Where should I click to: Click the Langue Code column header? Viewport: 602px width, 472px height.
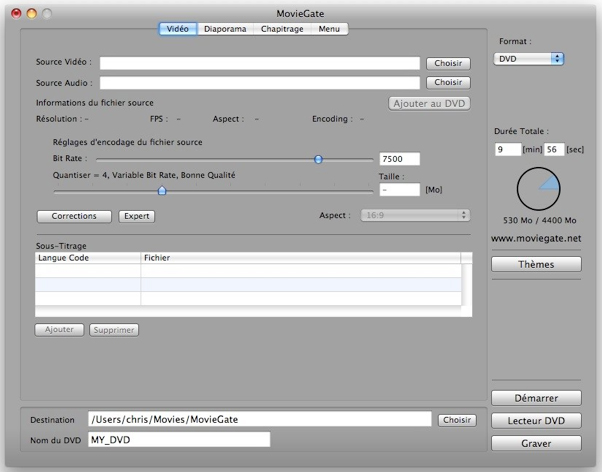click(x=88, y=258)
